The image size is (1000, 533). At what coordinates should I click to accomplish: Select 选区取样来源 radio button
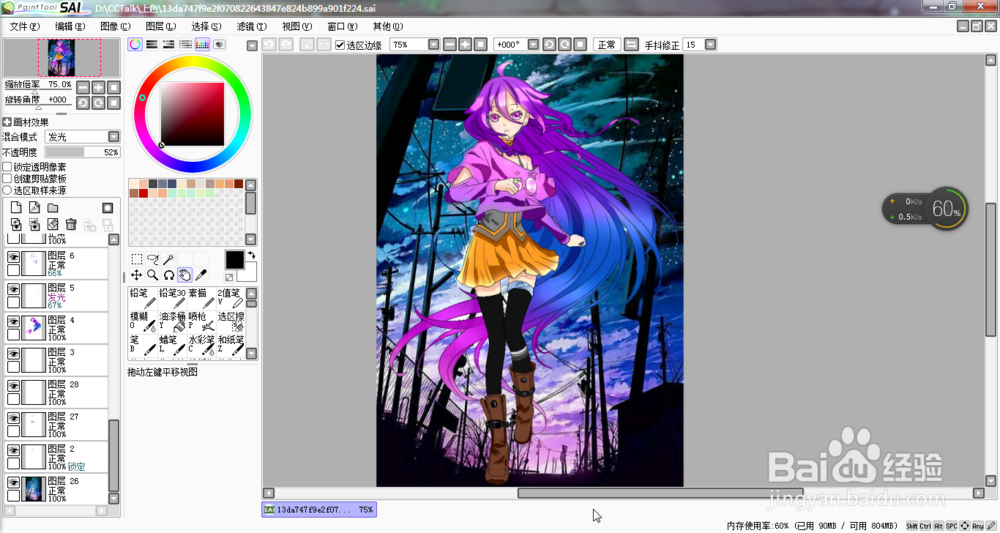click(x=8, y=190)
